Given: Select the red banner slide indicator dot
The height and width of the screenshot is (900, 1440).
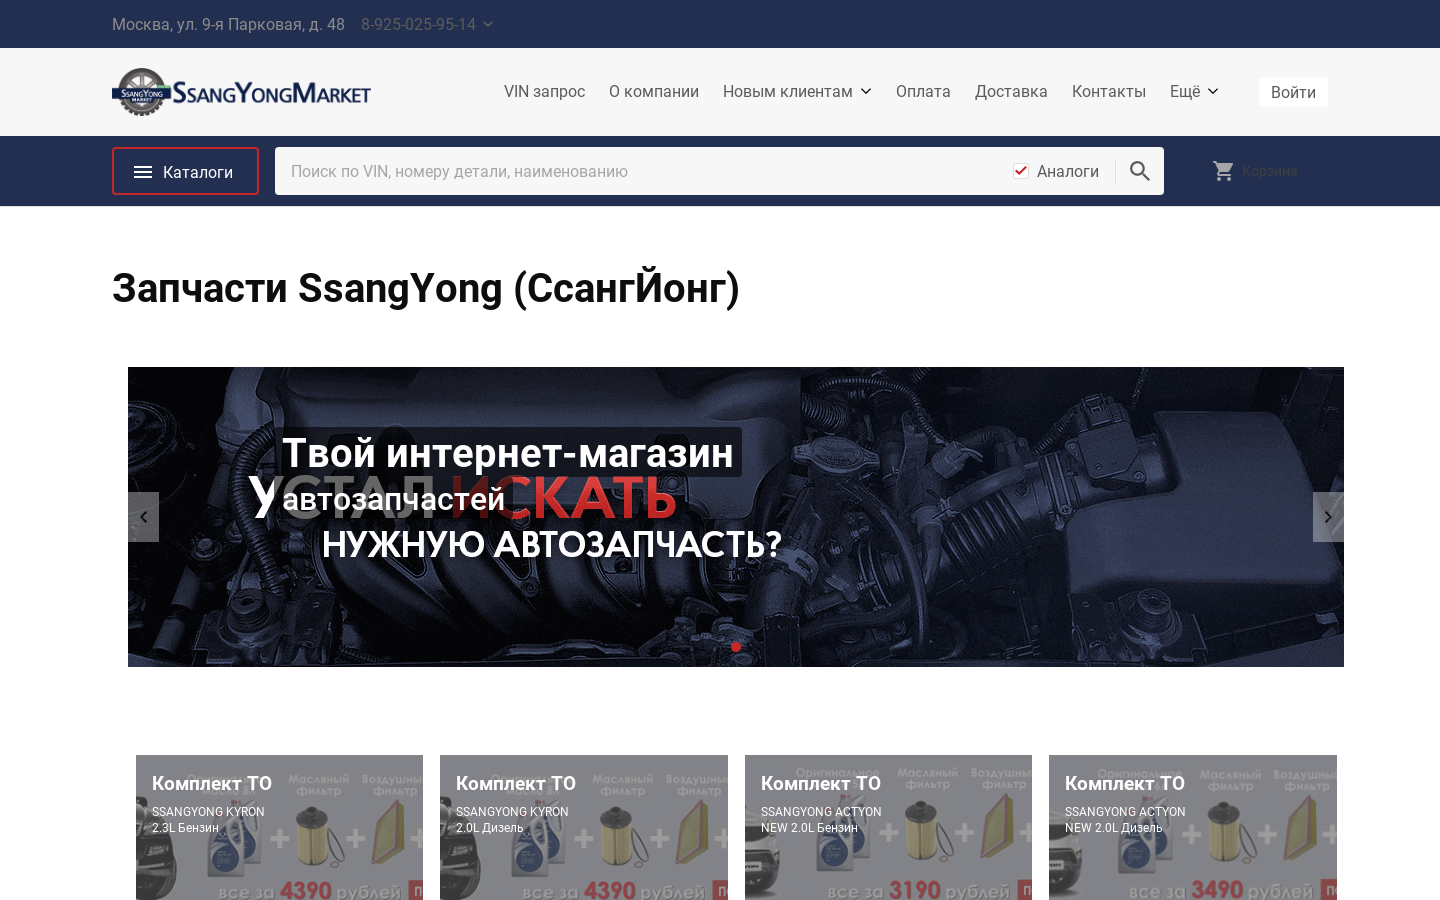Looking at the screenshot, I should [x=736, y=647].
